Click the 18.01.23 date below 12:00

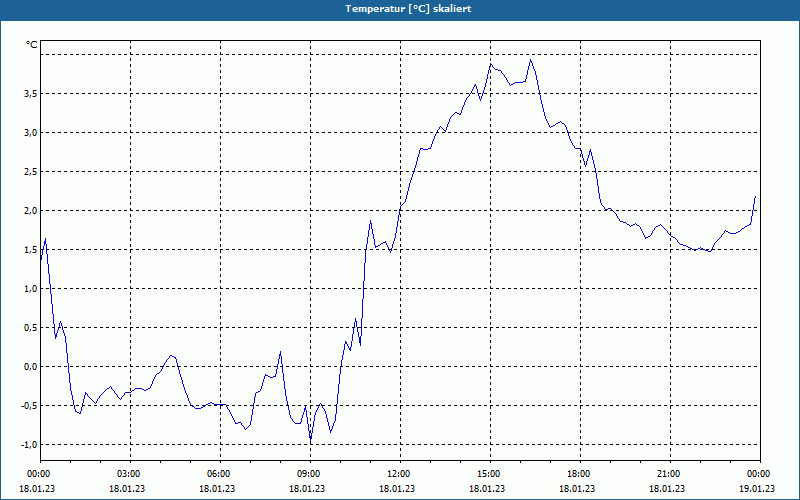point(397,488)
